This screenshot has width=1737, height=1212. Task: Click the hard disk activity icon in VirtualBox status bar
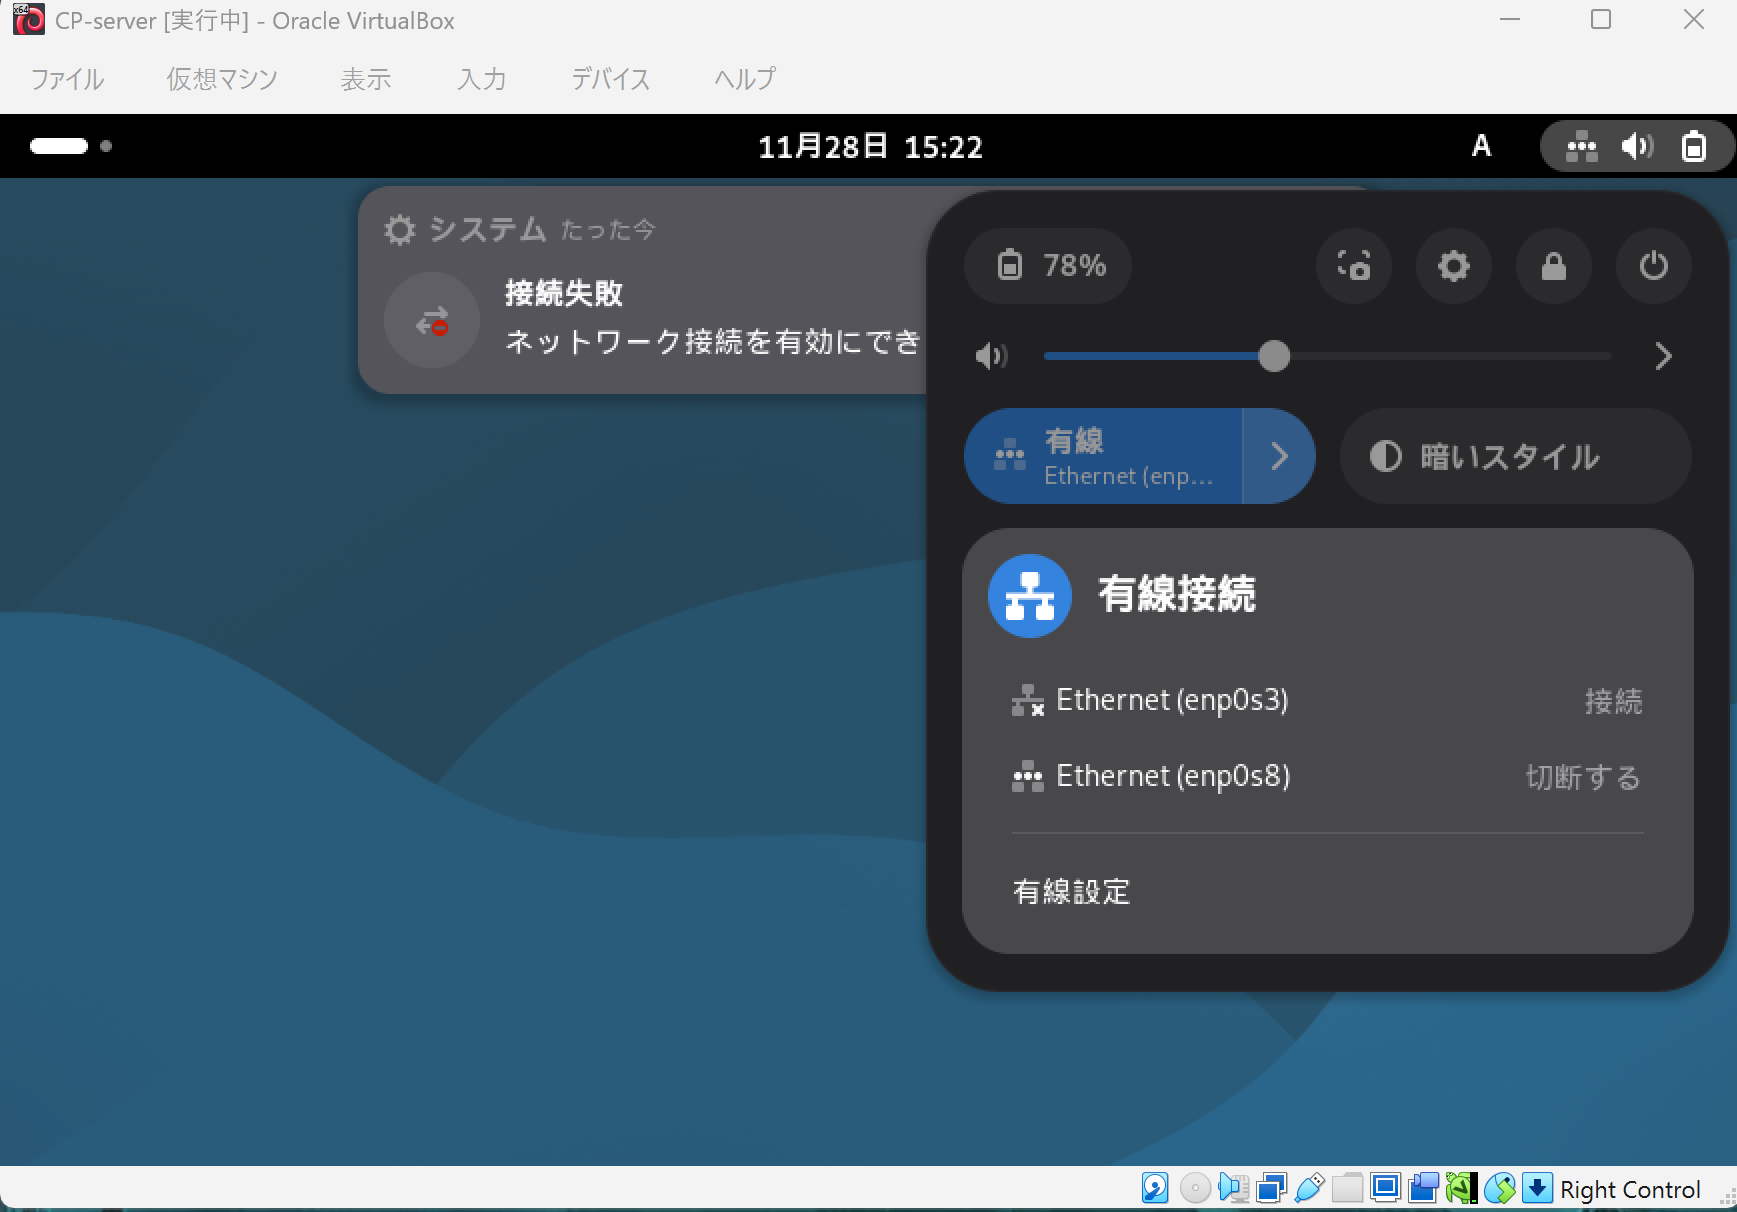[x=1155, y=1188]
